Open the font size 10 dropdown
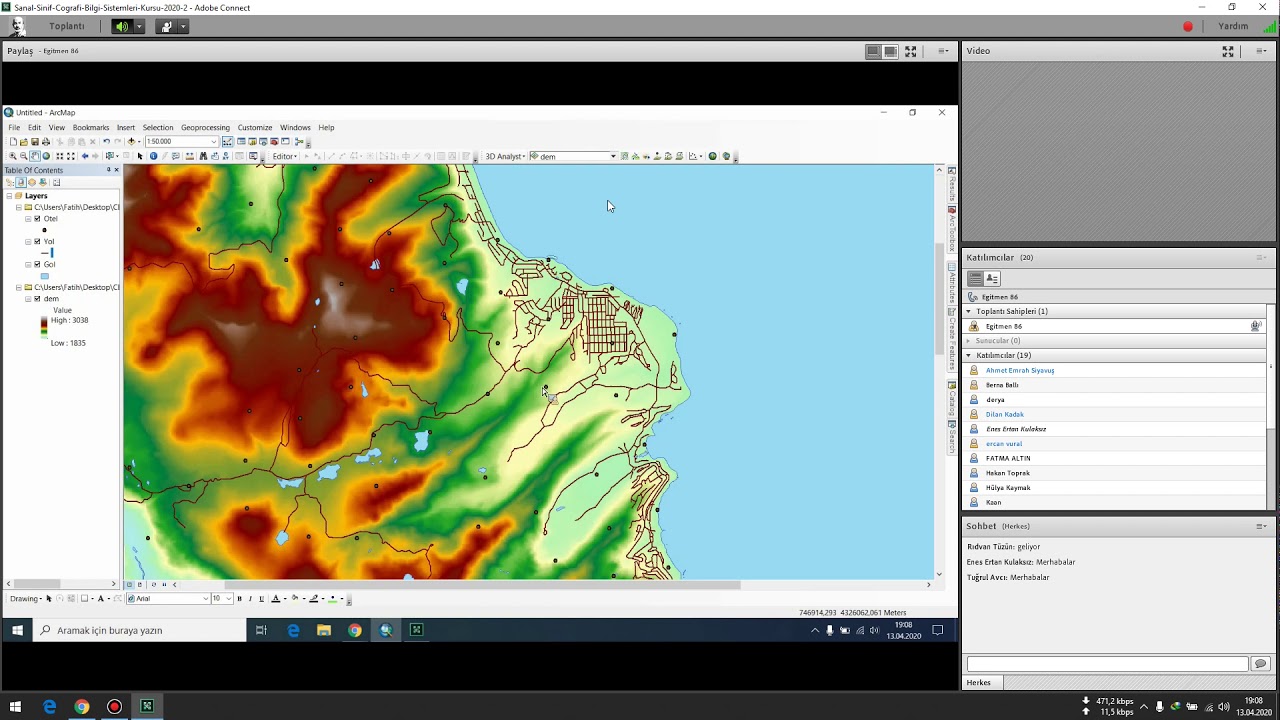The height and width of the screenshot is (720, 1280). (228, 598)
